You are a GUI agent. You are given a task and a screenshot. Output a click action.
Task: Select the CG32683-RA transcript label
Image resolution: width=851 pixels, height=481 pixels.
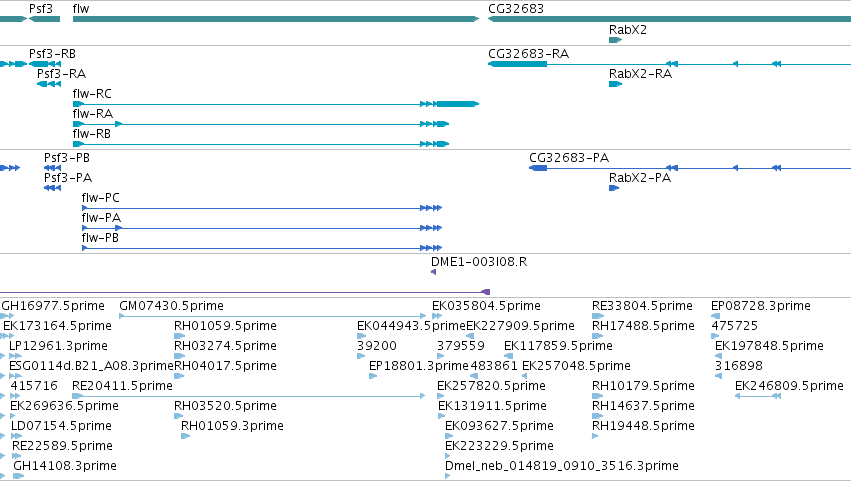[x=529, y=54]
